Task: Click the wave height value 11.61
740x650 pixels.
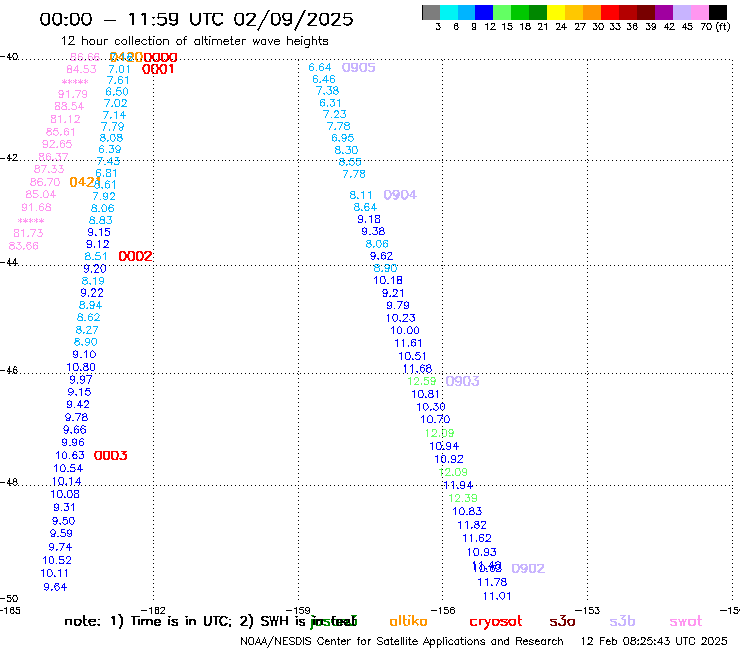Action: (x=408, y=344)
